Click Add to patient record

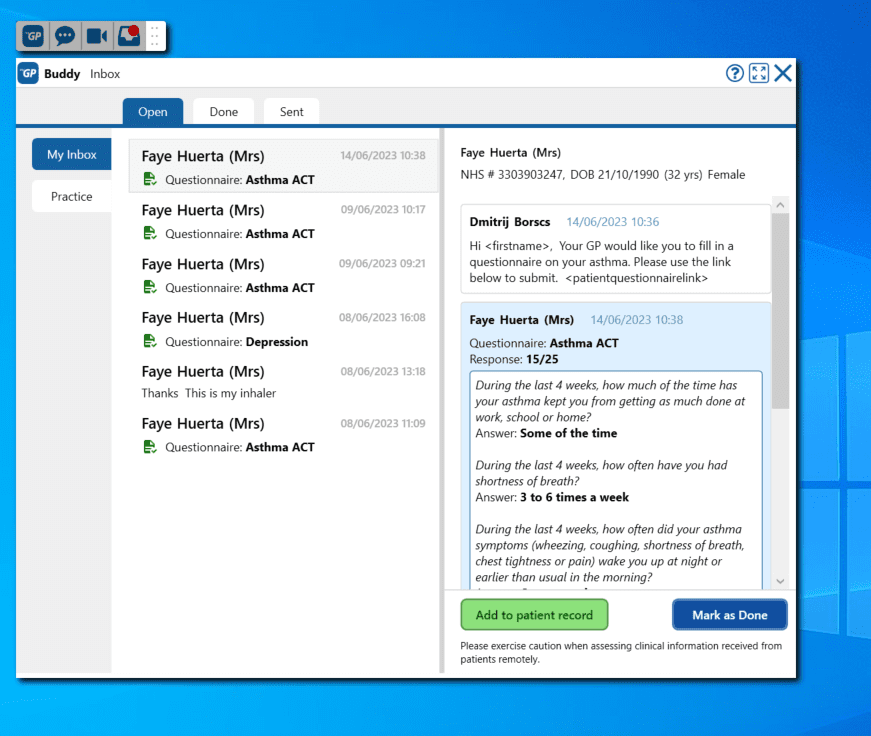coord(534,614)
